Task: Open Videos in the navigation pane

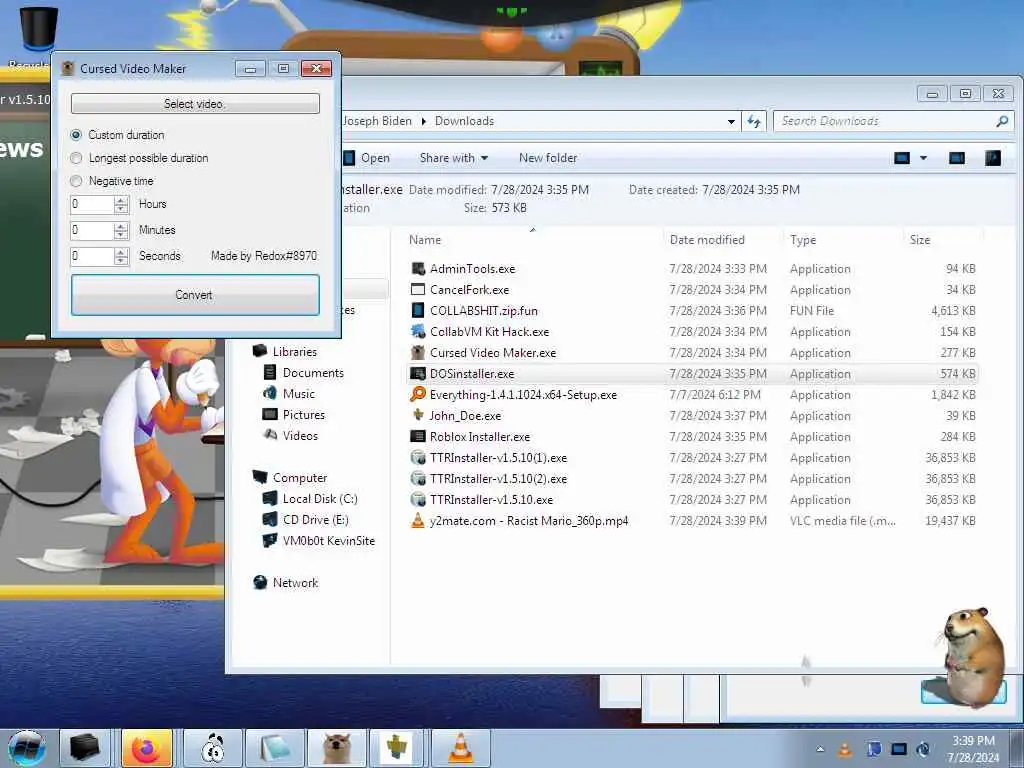Action: point(300,436)
